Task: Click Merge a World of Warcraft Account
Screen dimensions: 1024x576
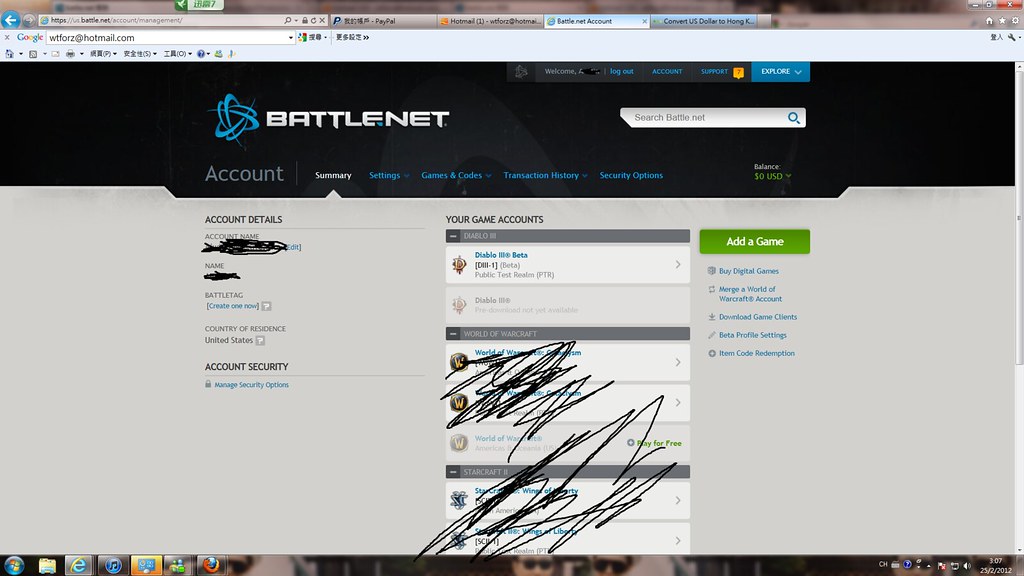Action: click(x=750, y=294)
